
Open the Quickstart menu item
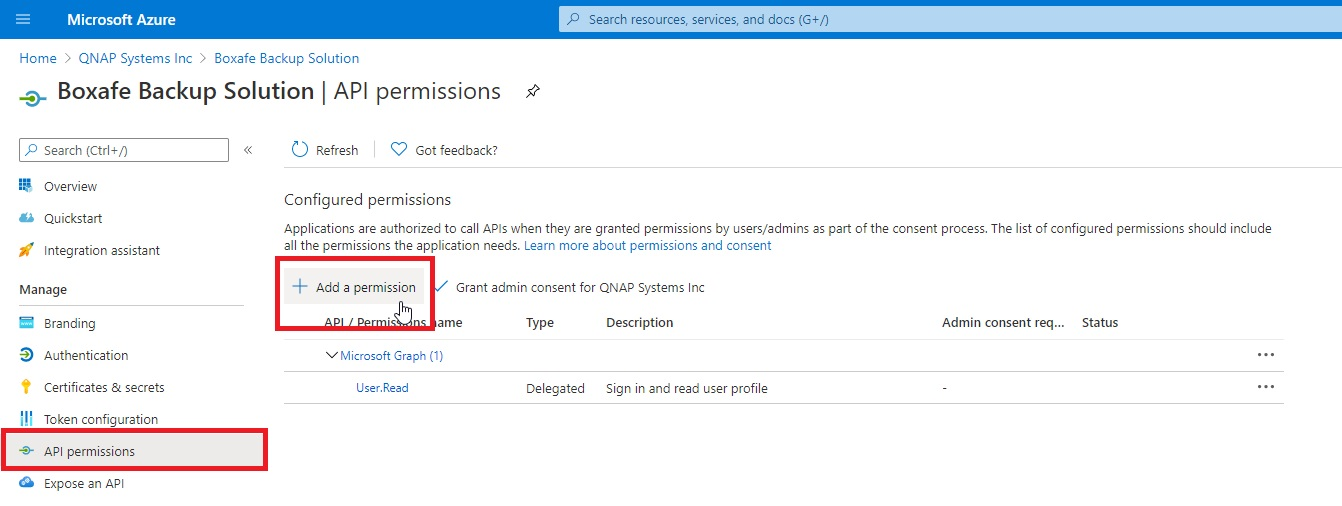point(73,218)
